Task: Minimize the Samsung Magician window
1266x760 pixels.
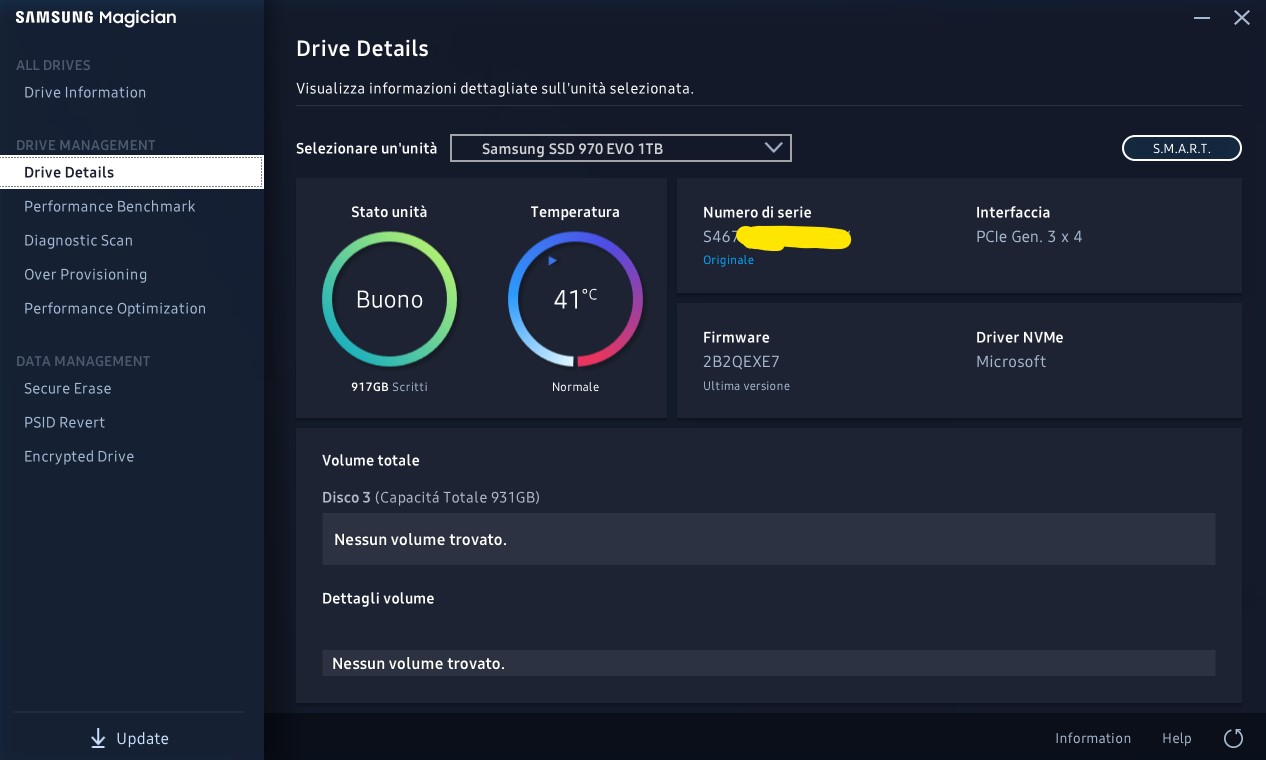Action: [x=1203, y=18]
